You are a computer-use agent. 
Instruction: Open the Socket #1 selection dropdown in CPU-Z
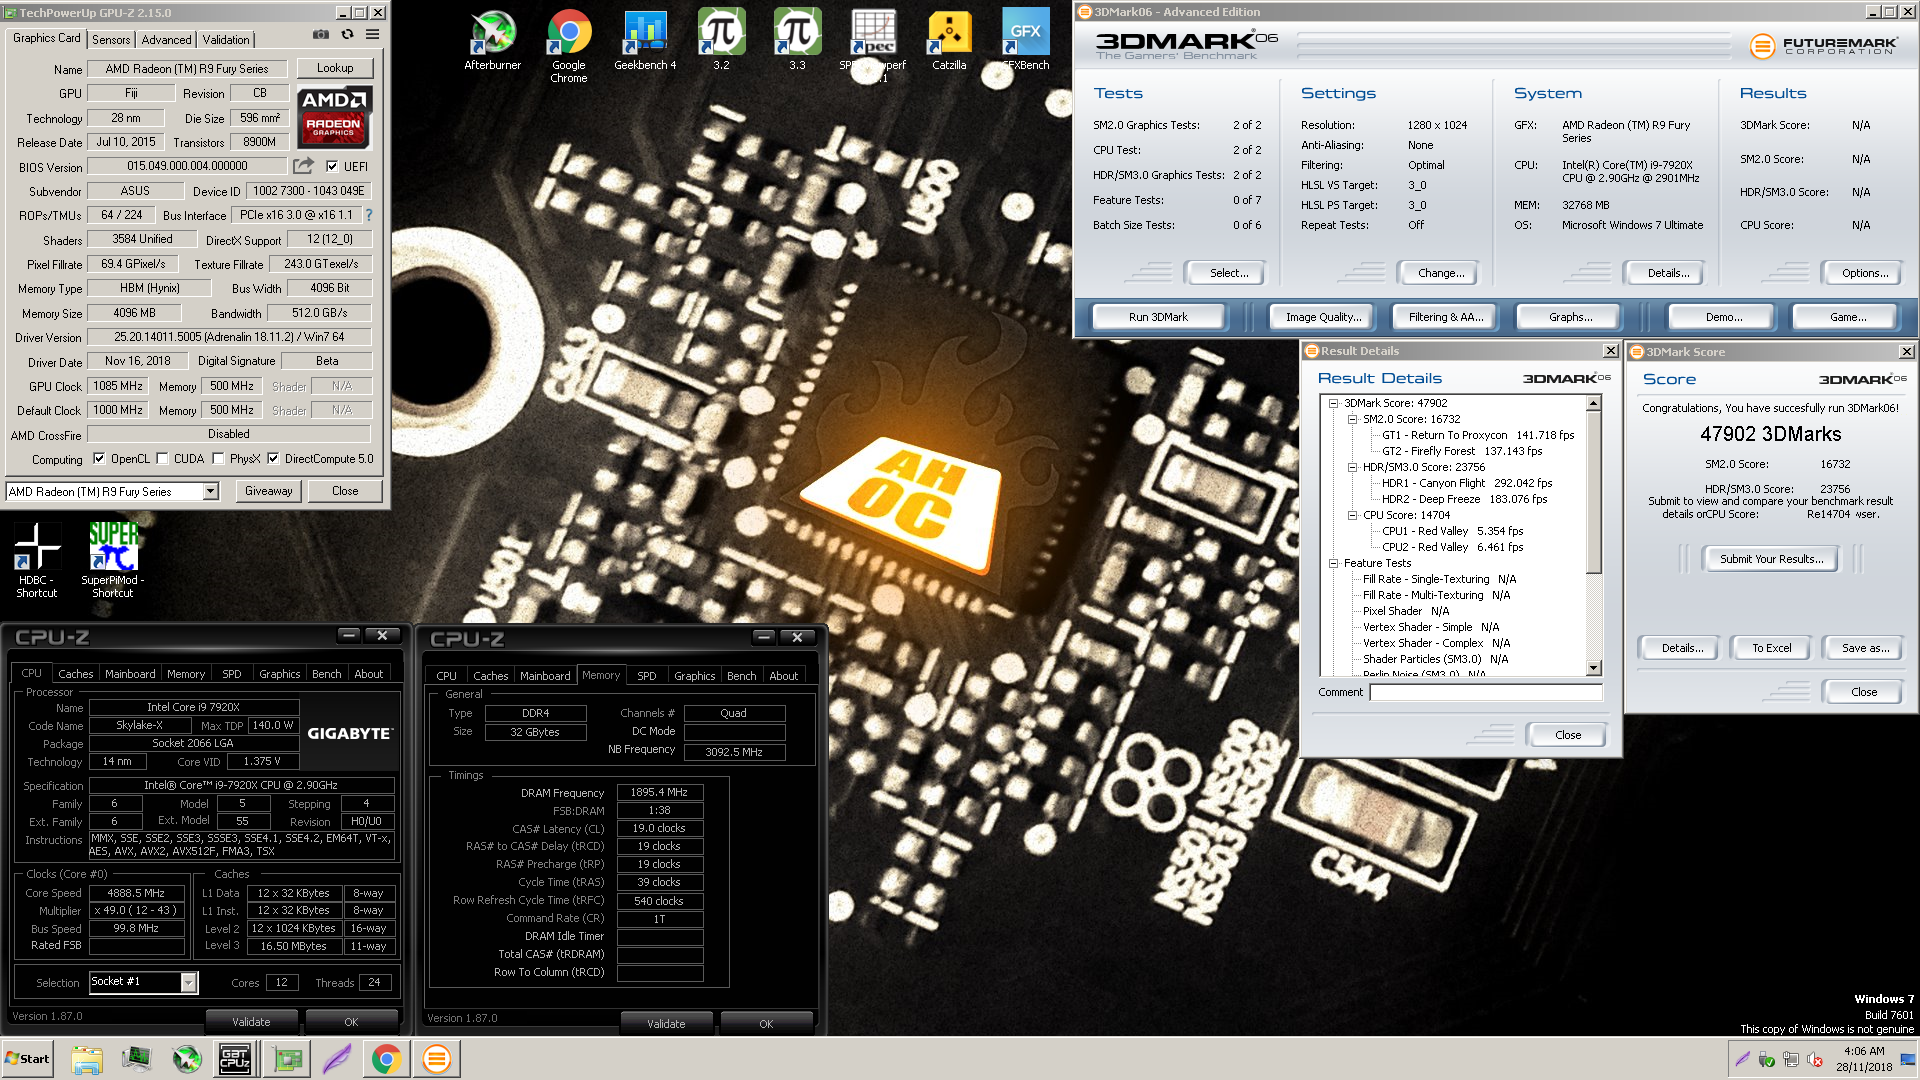188,982
